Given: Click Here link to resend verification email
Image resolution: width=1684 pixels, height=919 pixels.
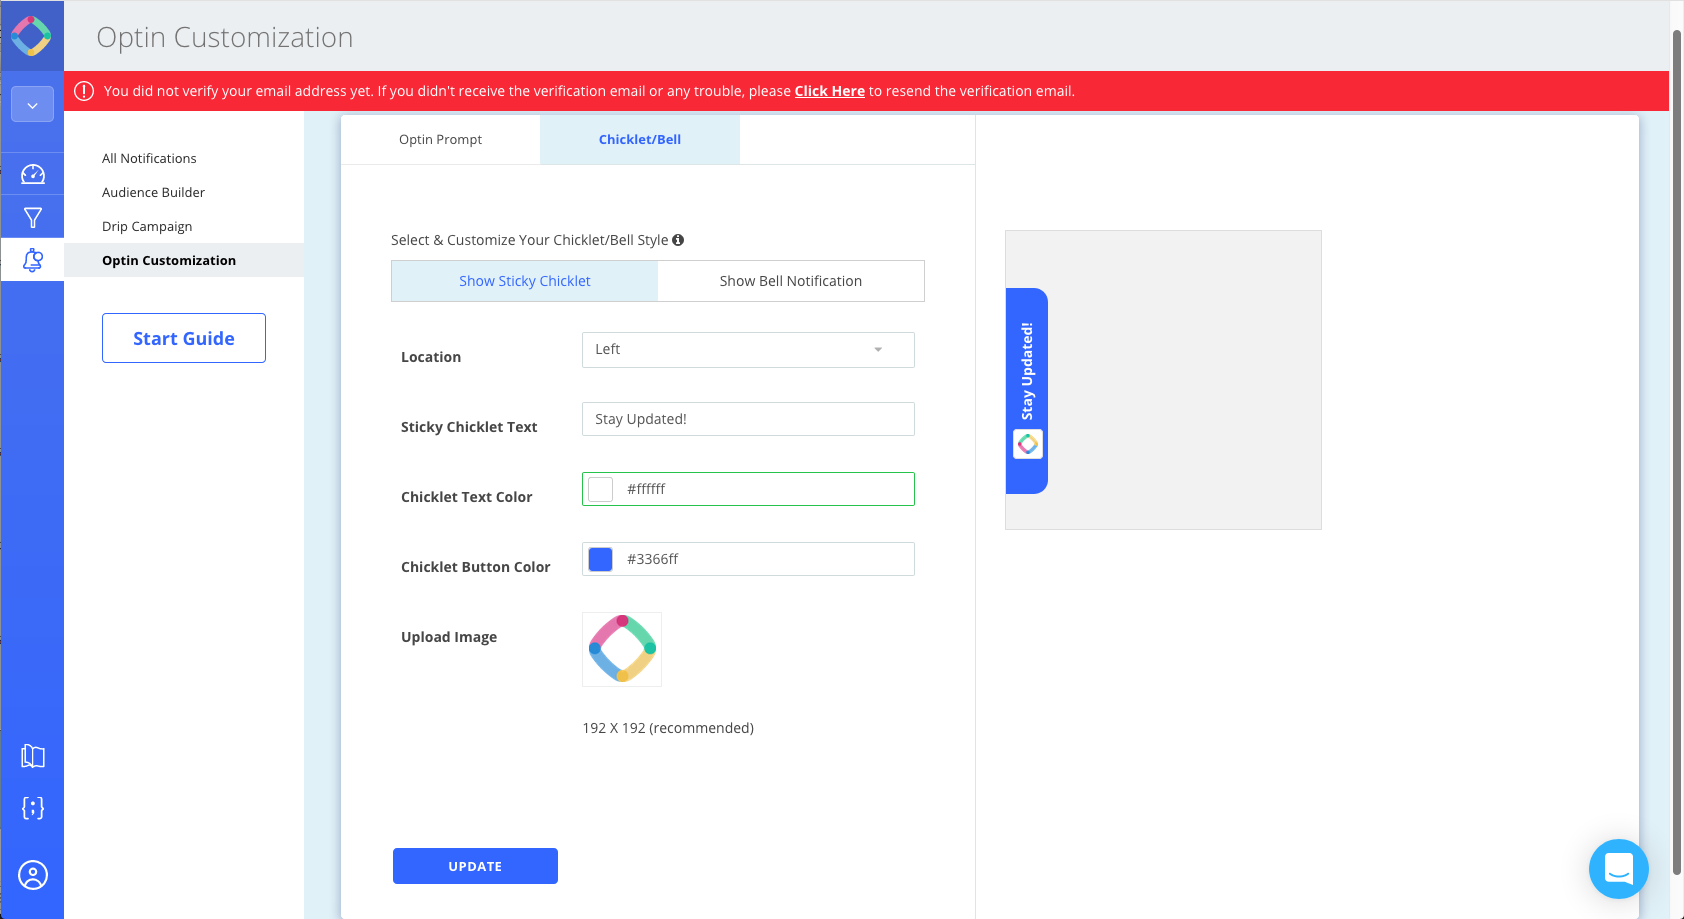Looking at the screenshot, I should tap(829, 91).
